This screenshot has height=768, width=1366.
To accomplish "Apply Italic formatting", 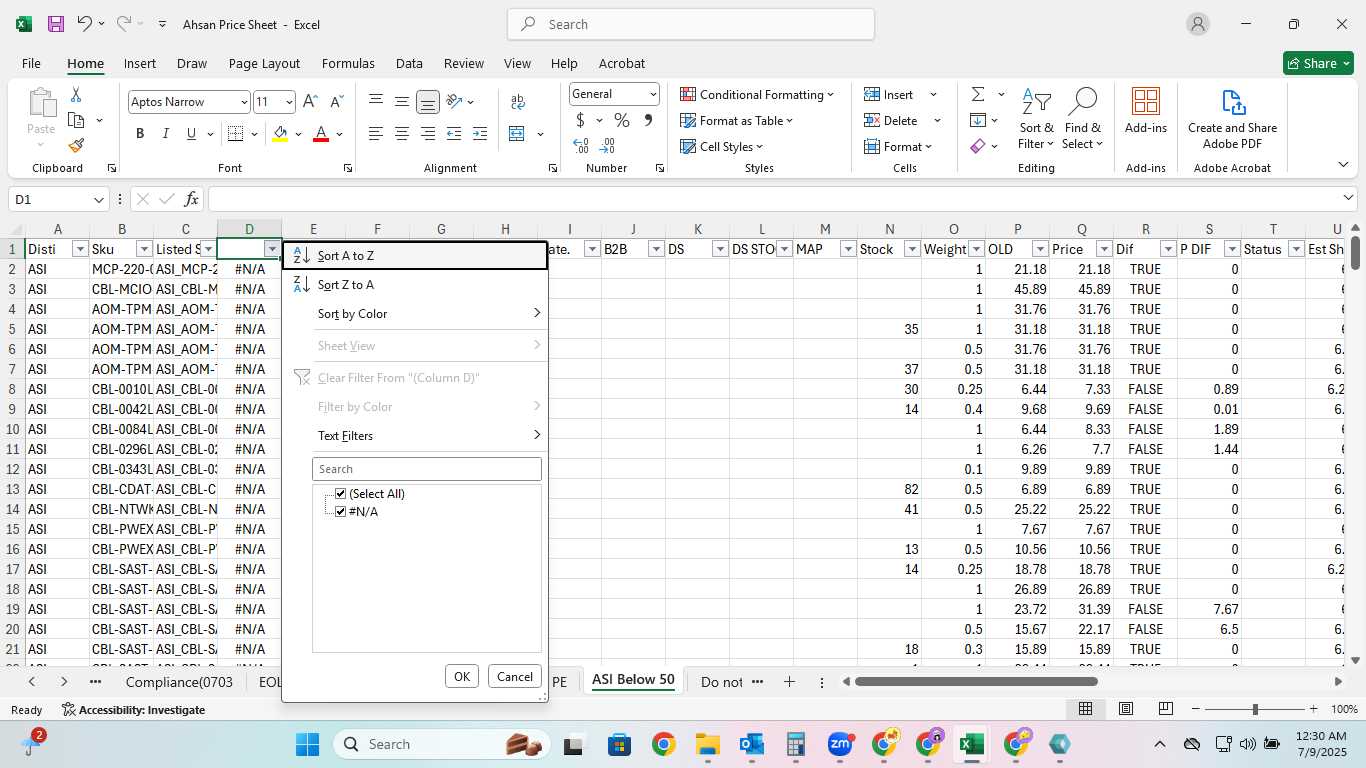I will pos(166,134).
